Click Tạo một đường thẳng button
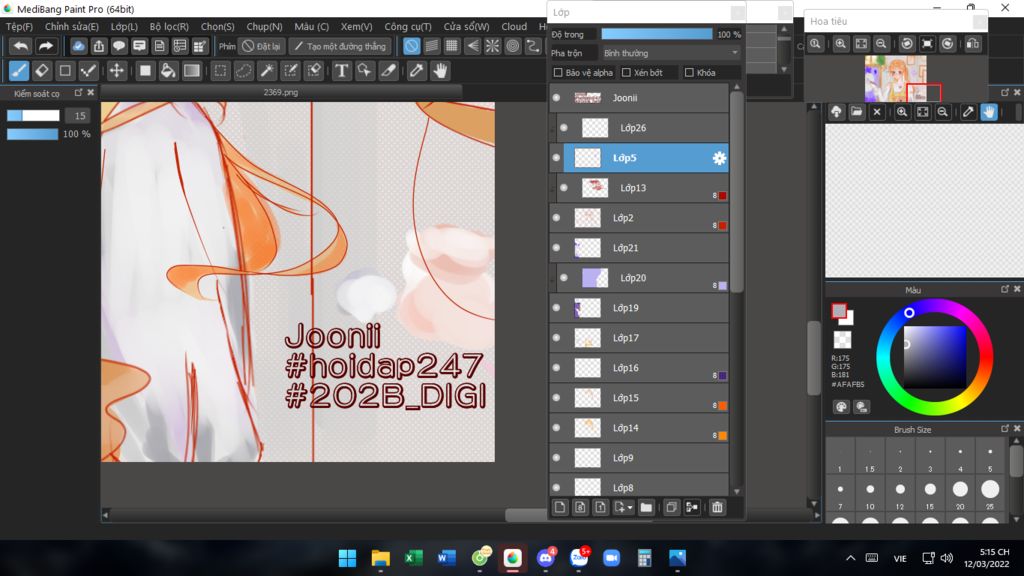The image size is (1024, 576). (340, 46)
